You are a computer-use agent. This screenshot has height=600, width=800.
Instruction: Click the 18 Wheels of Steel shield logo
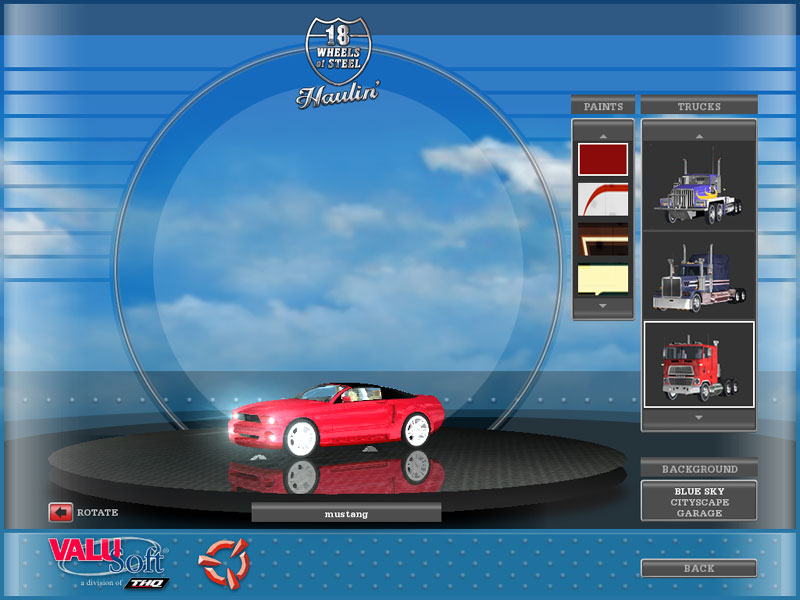coord(338,50)
